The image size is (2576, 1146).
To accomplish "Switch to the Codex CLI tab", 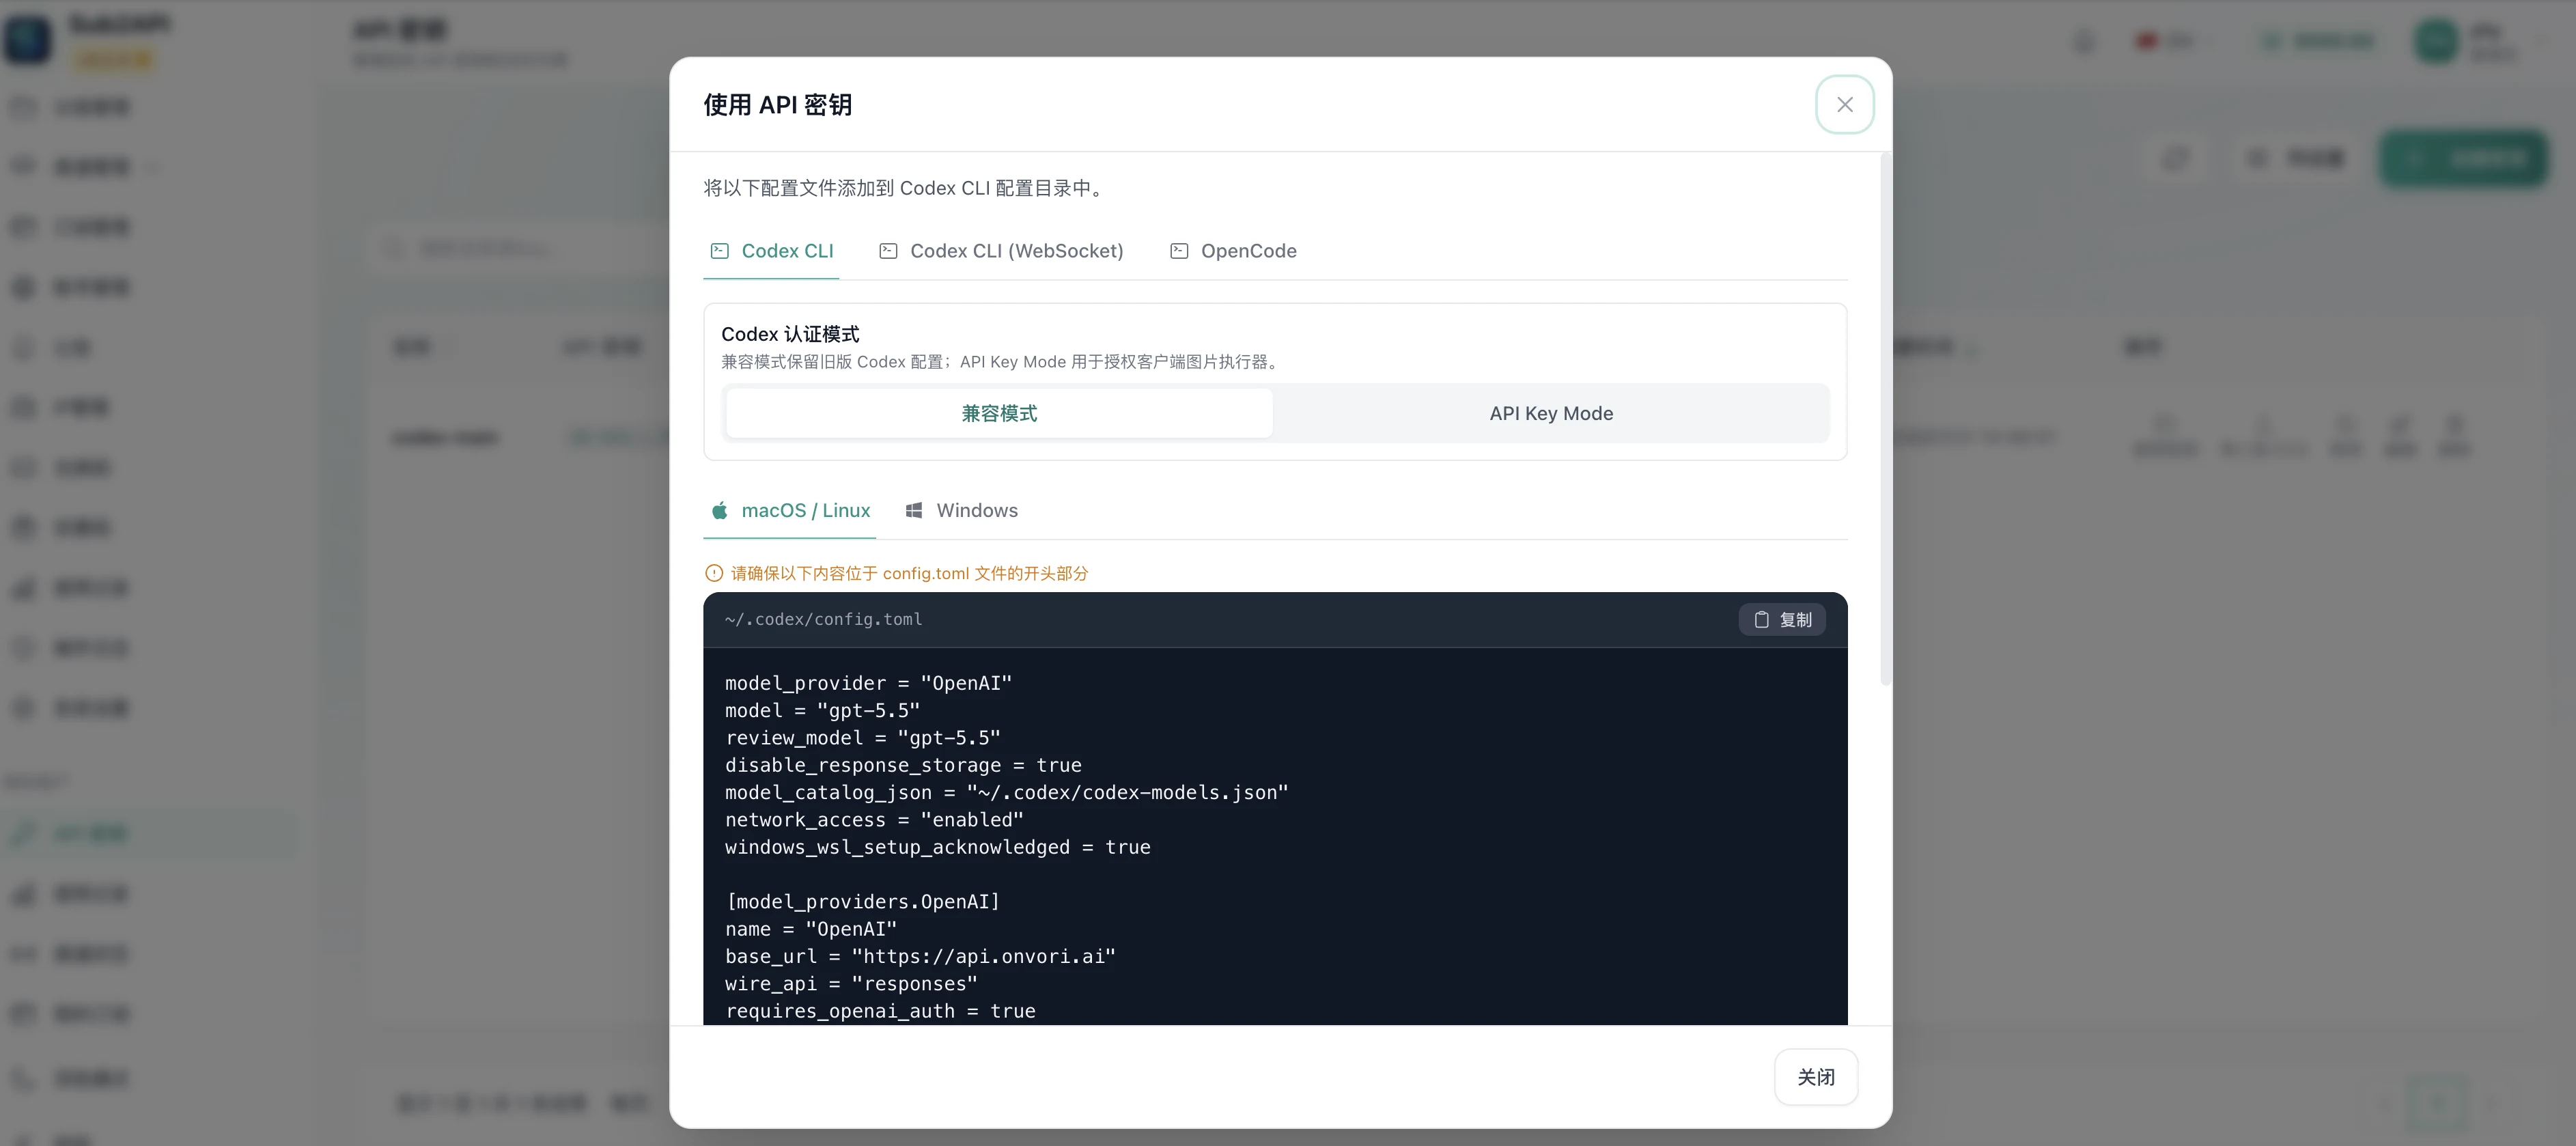I will 771,251.
